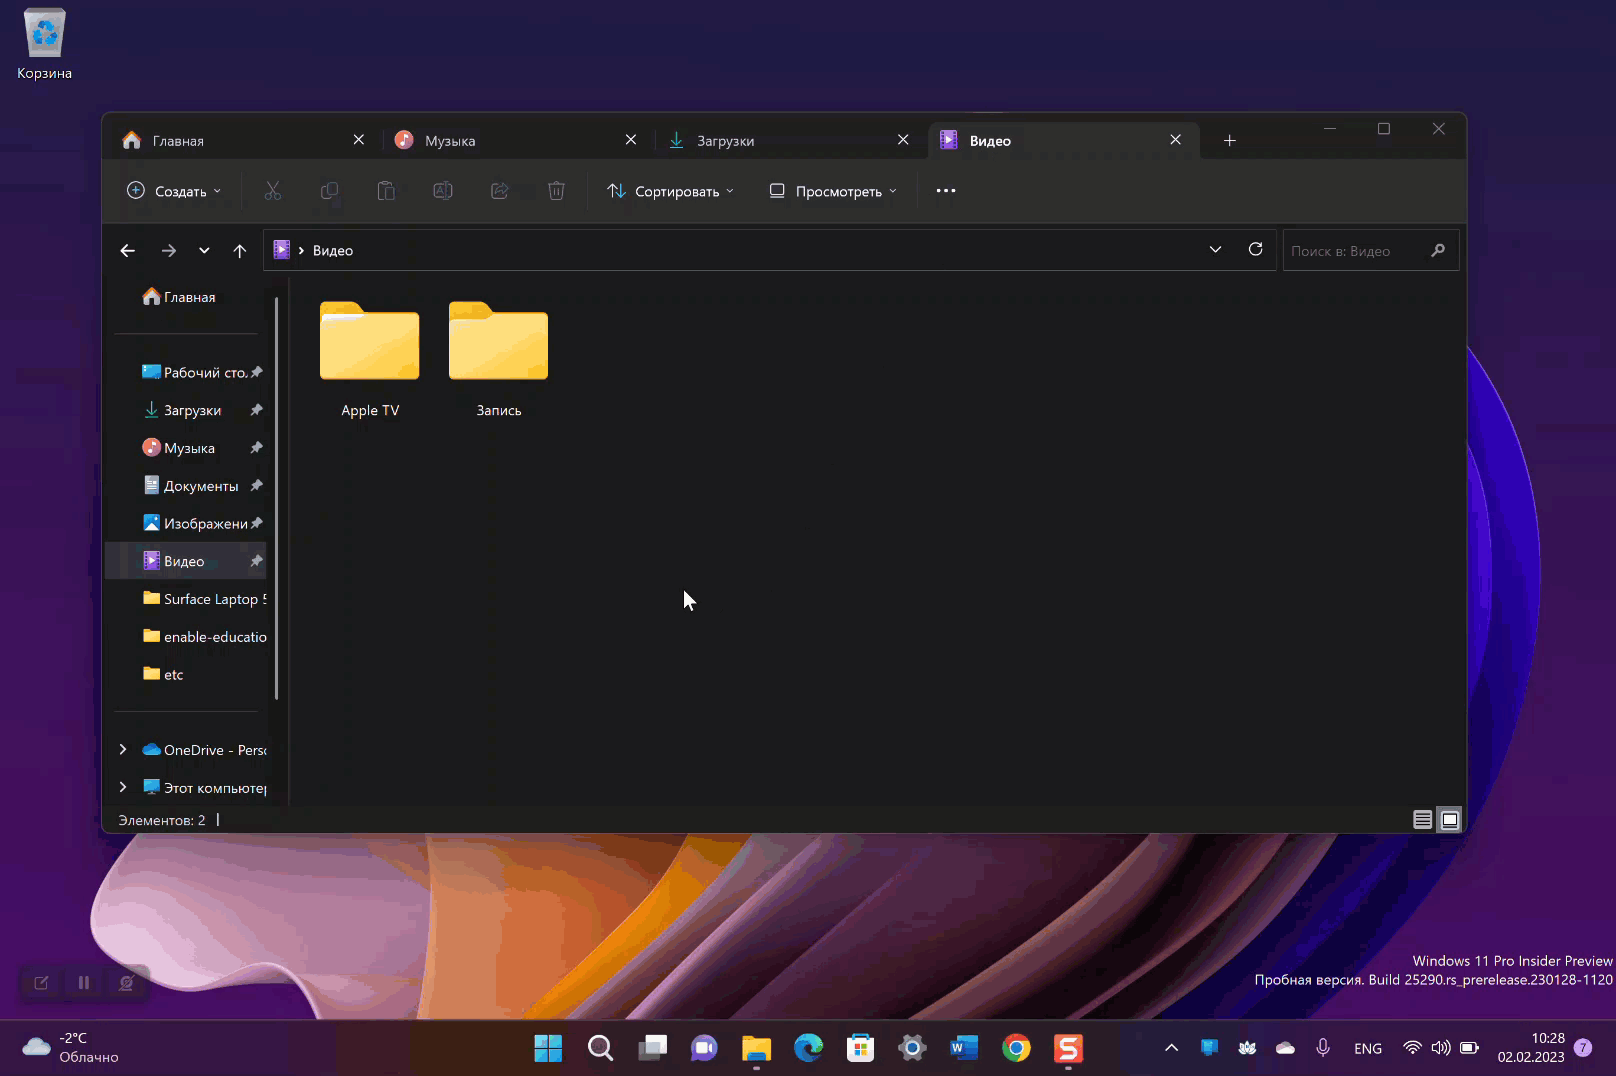The image size is (1616, 1076).
Task: Click the Поиск в: Видео search field
Action: (x=1371, y=251)
